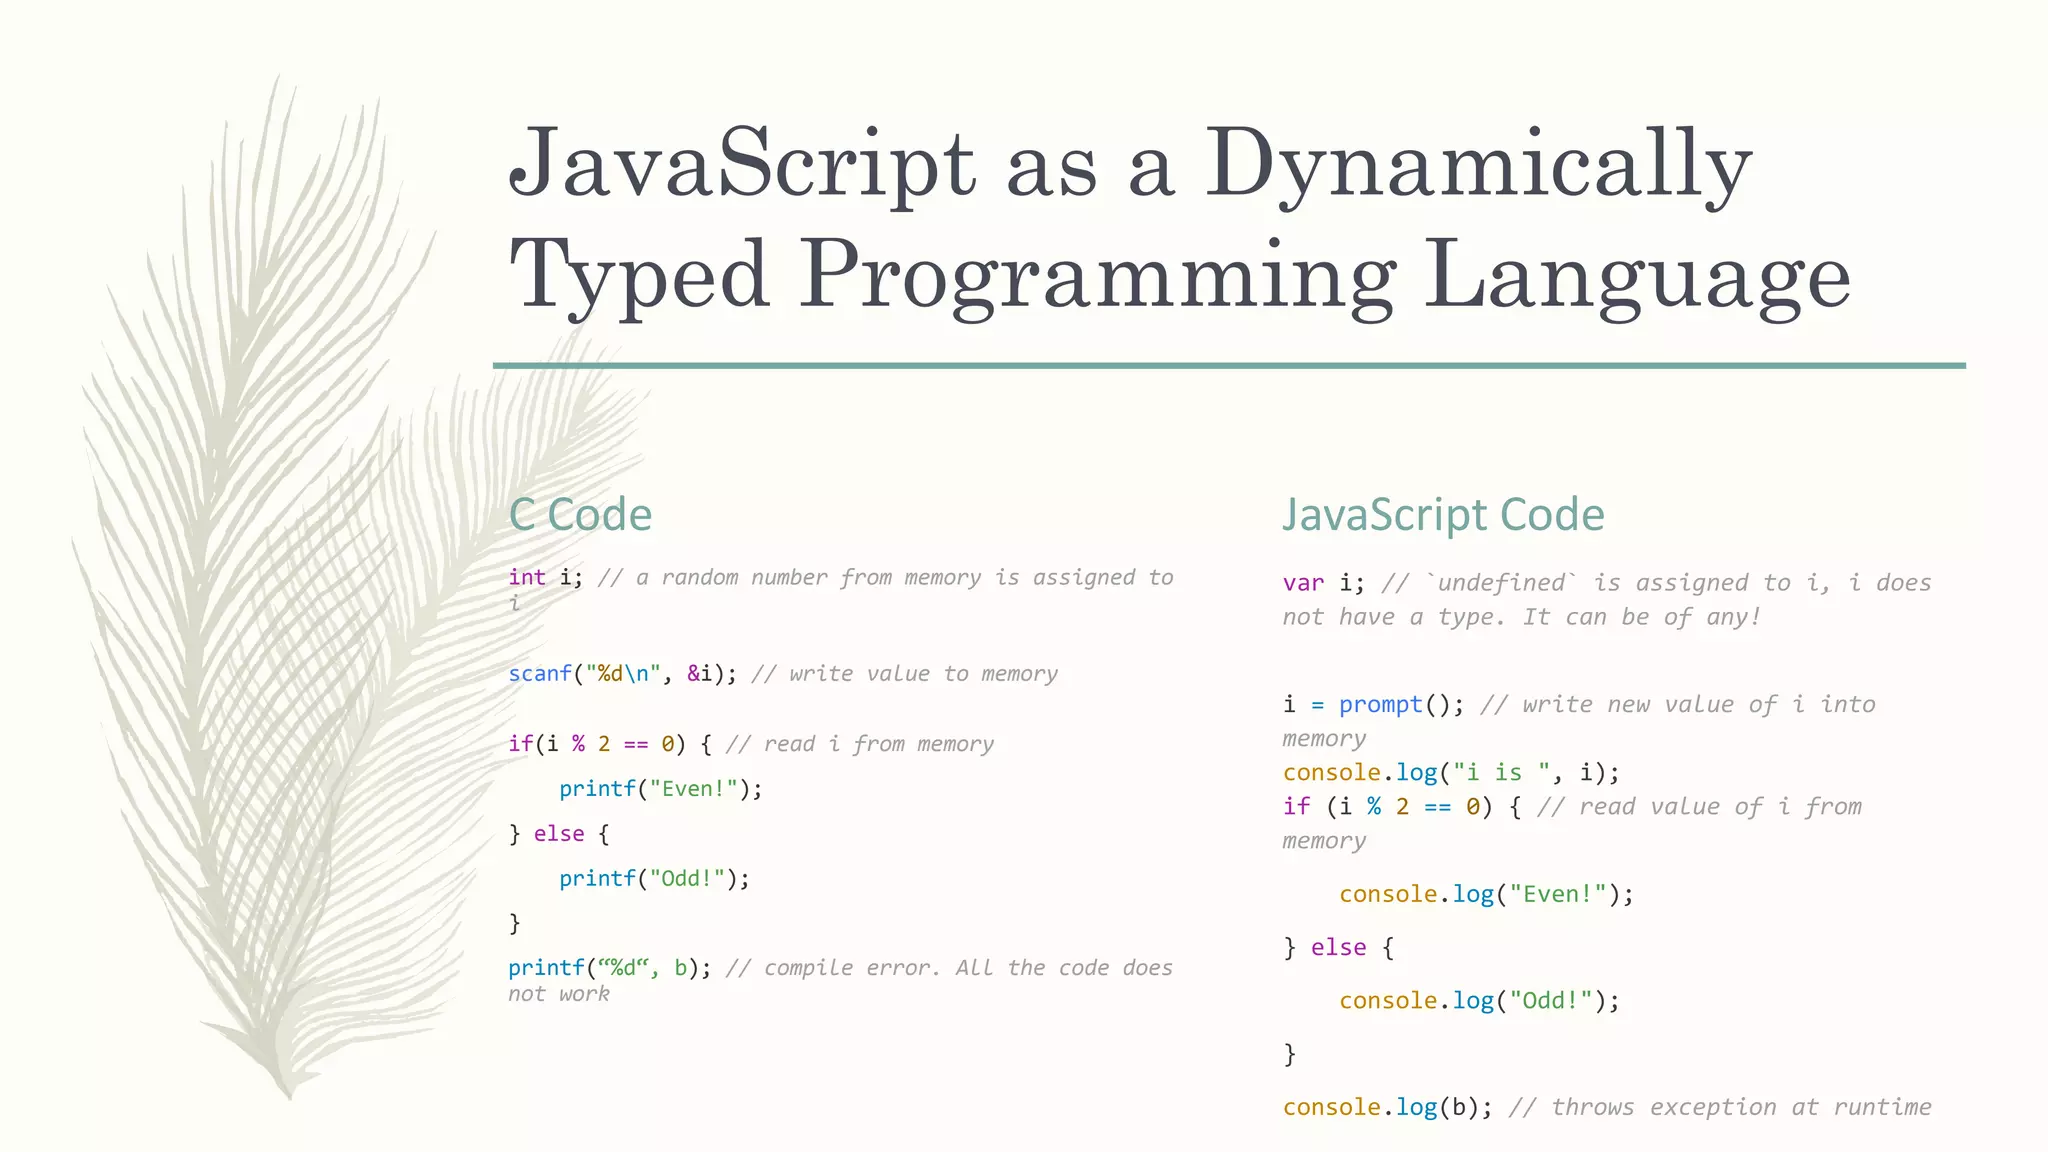This screenshot has width=2048, height=1152.
Task: Click the printf(“%d“, b); statement
Action: click(609, 968)
